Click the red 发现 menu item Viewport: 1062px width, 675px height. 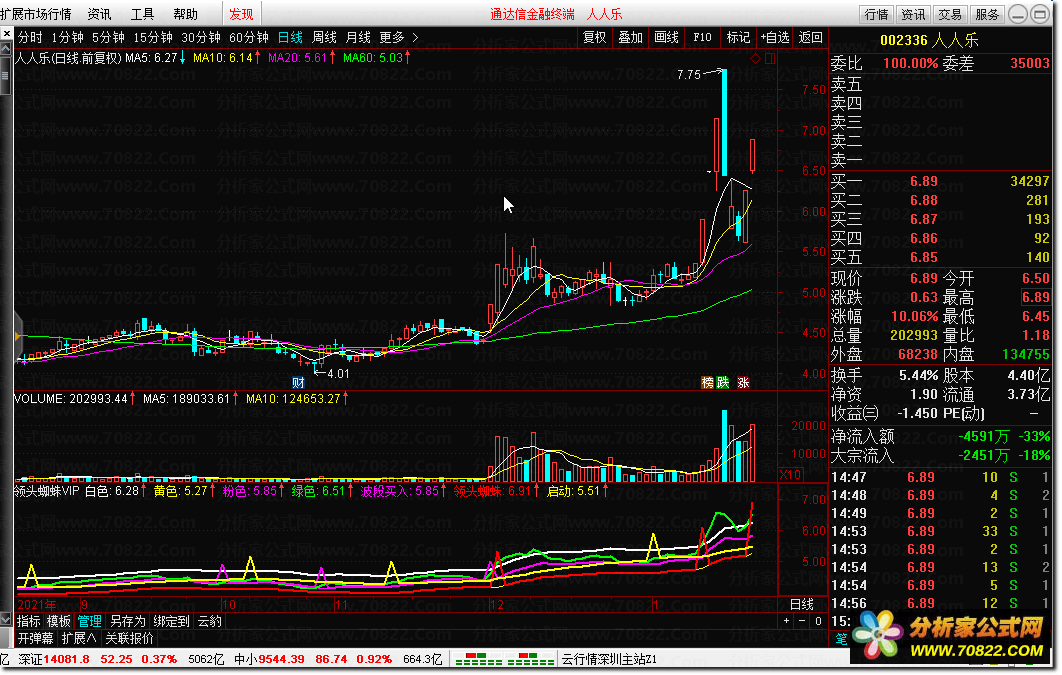point(241,14)
